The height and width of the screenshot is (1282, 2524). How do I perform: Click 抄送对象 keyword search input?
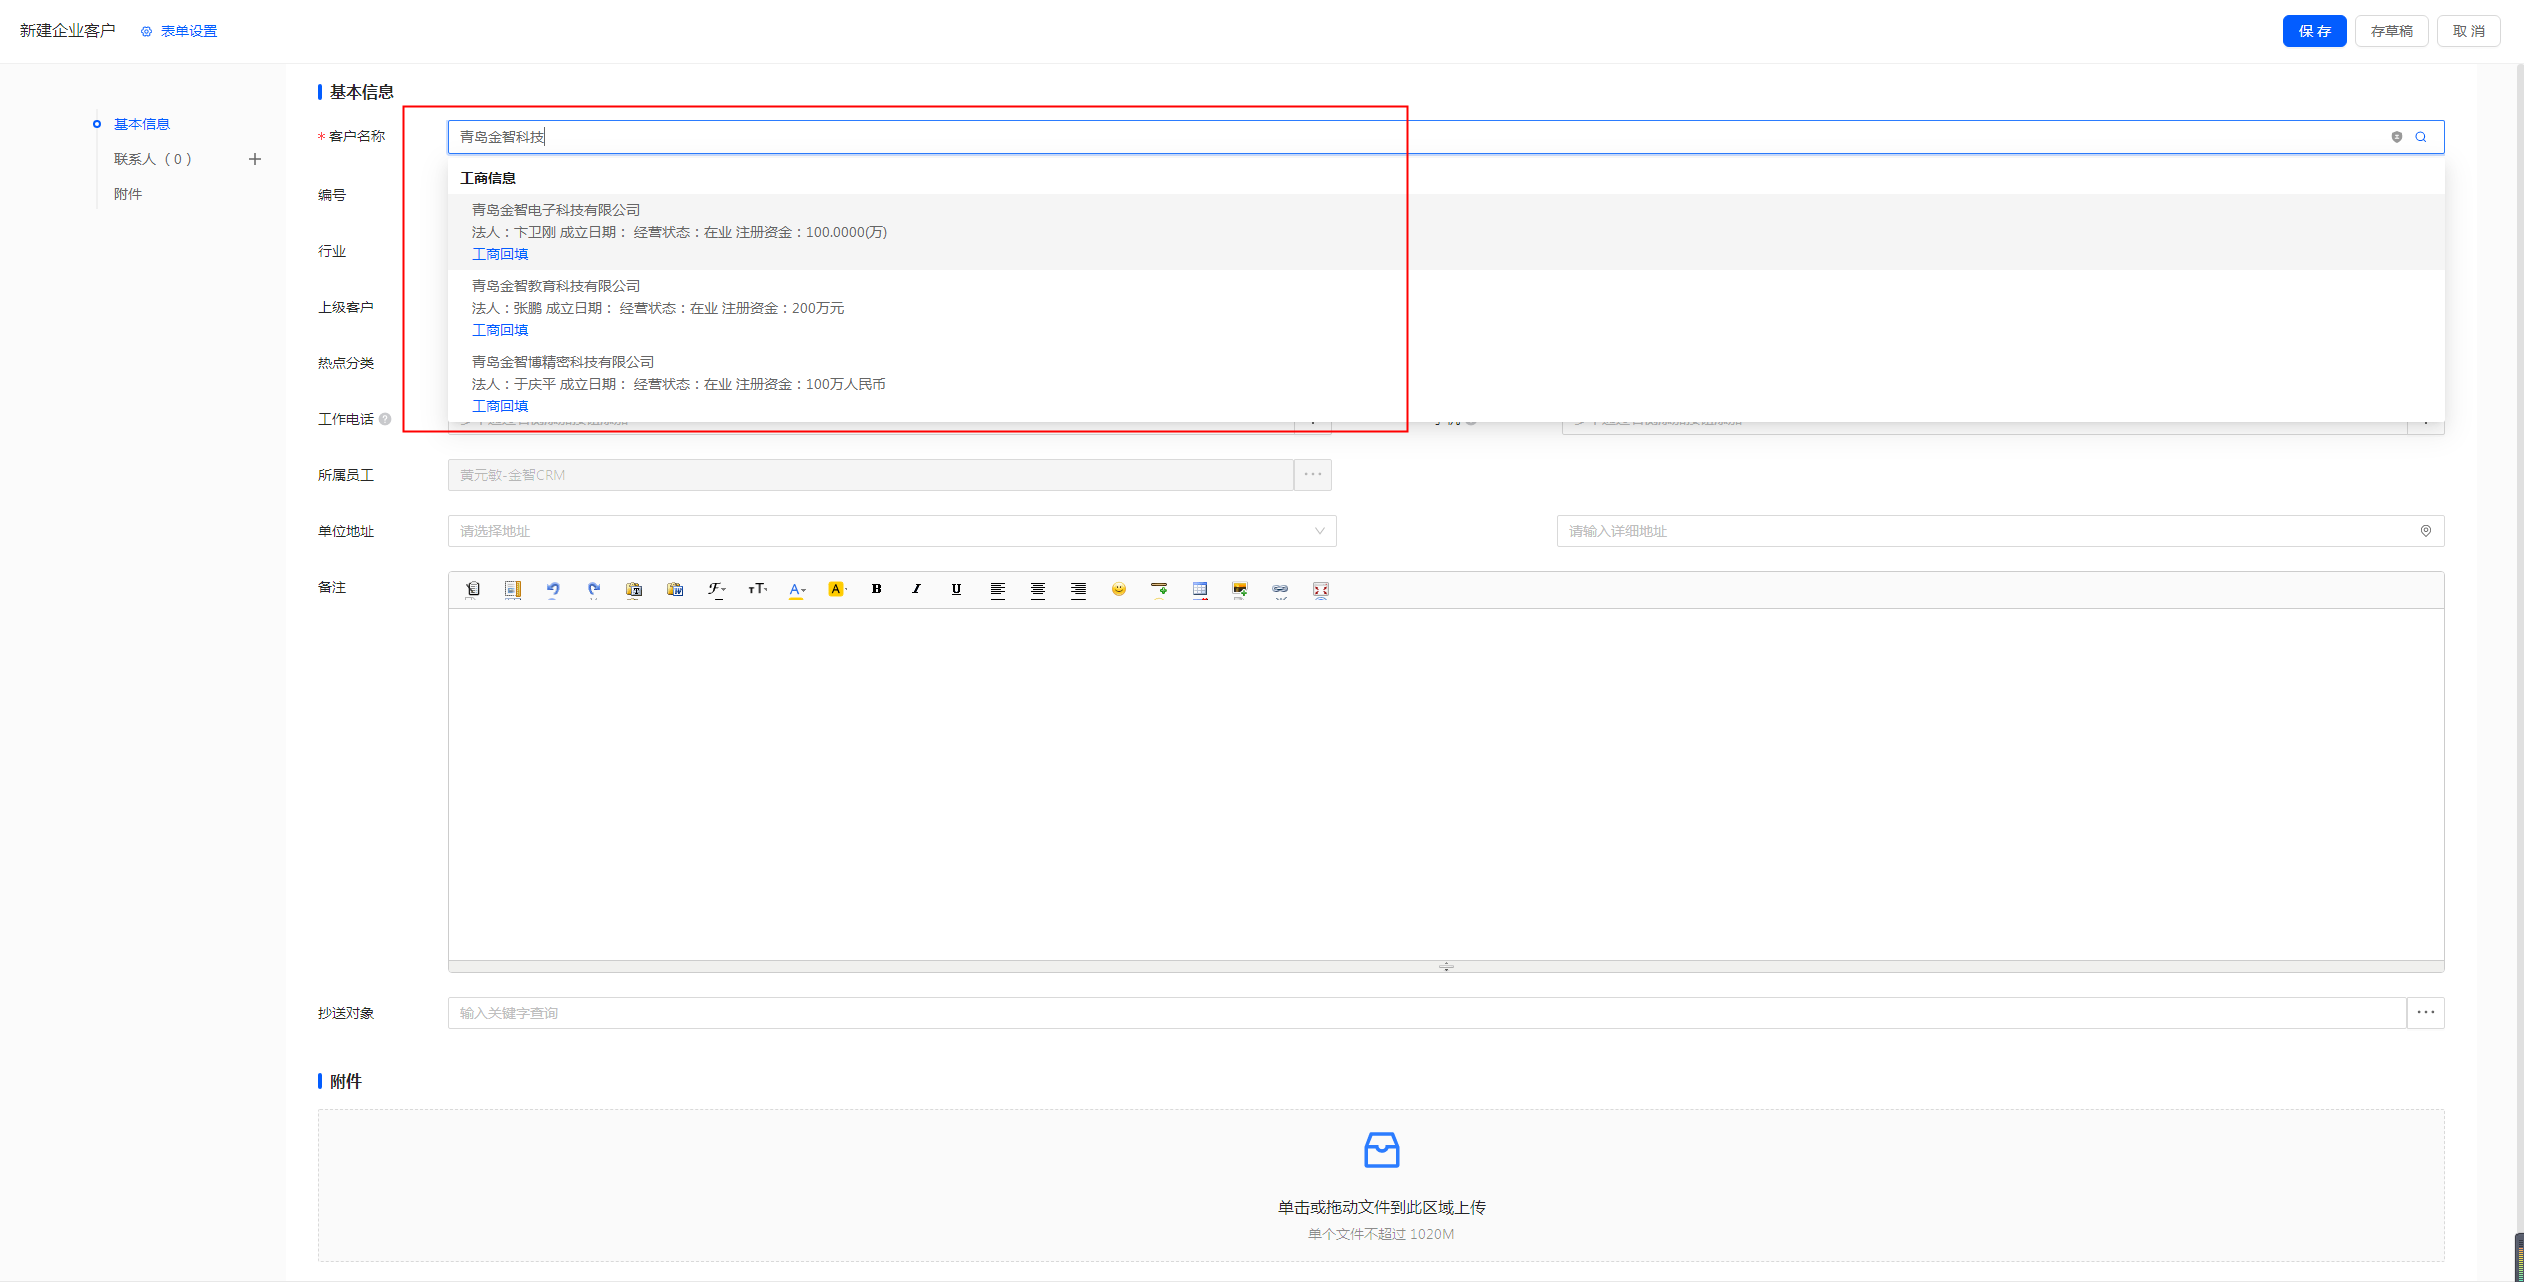click(1427, 1013)
